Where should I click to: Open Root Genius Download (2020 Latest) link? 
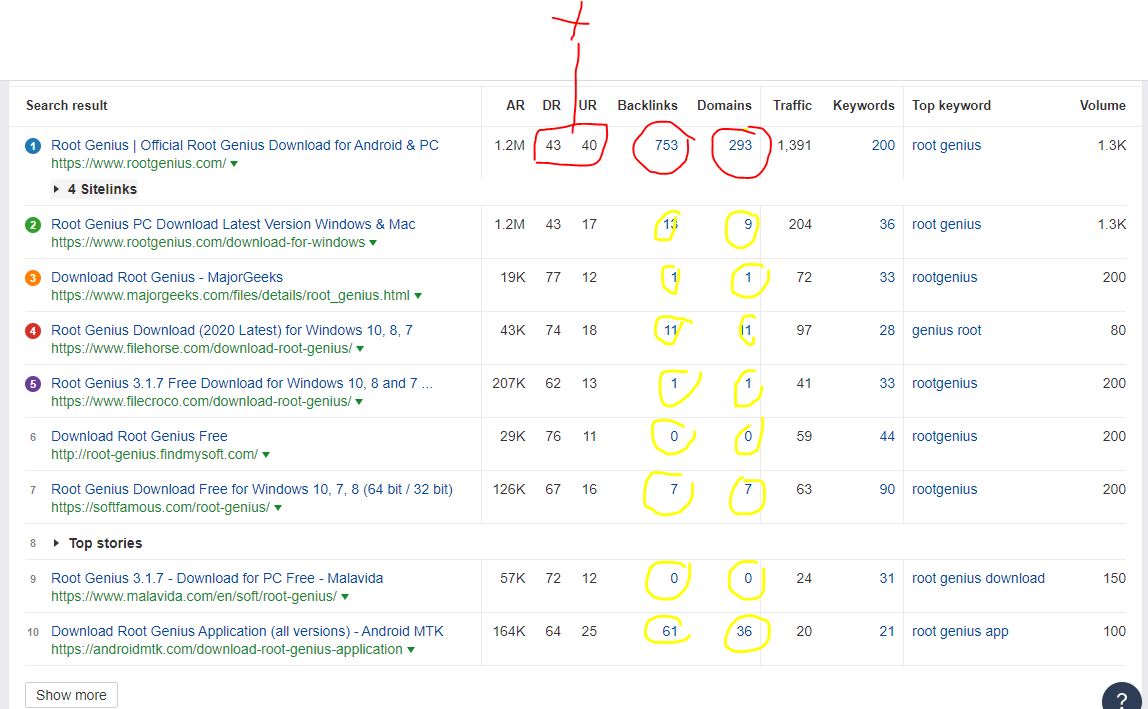pos(231,330)
